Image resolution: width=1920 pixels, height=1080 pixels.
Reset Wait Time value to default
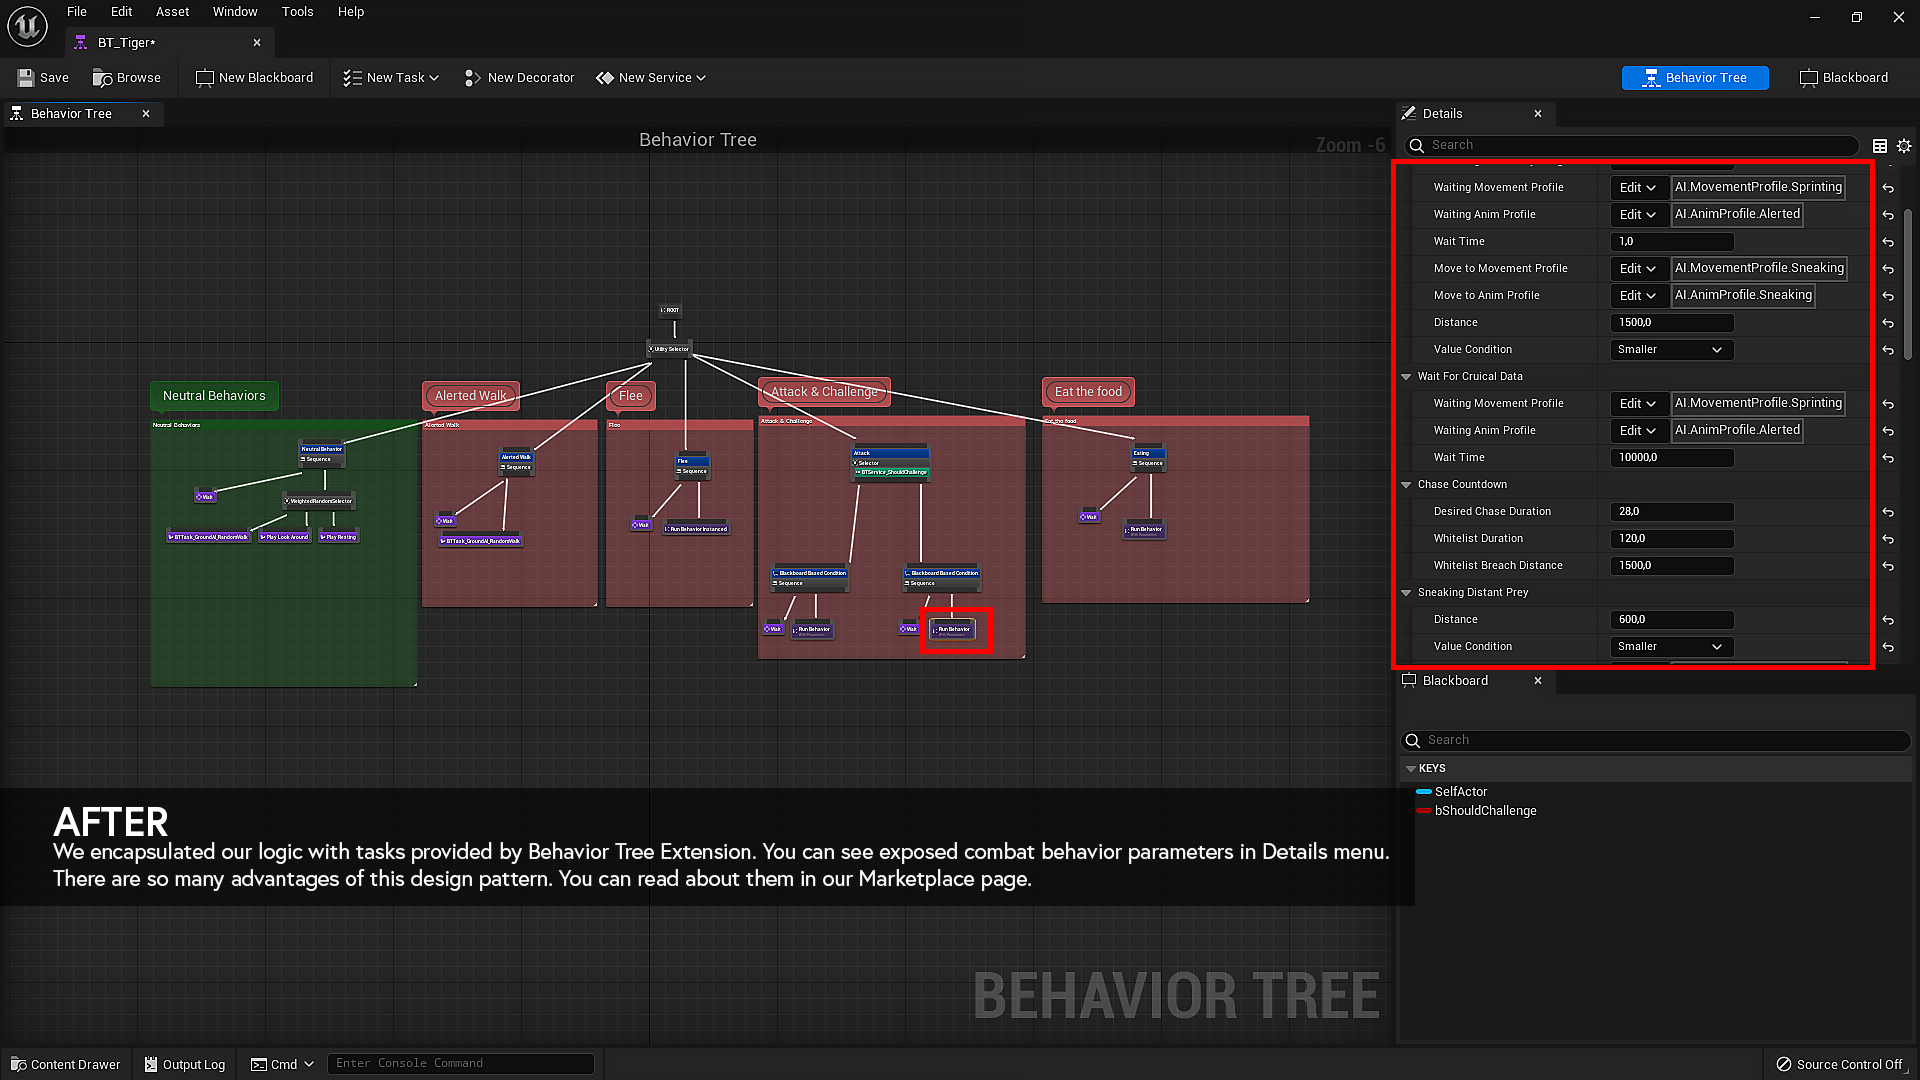[1888, 242]
